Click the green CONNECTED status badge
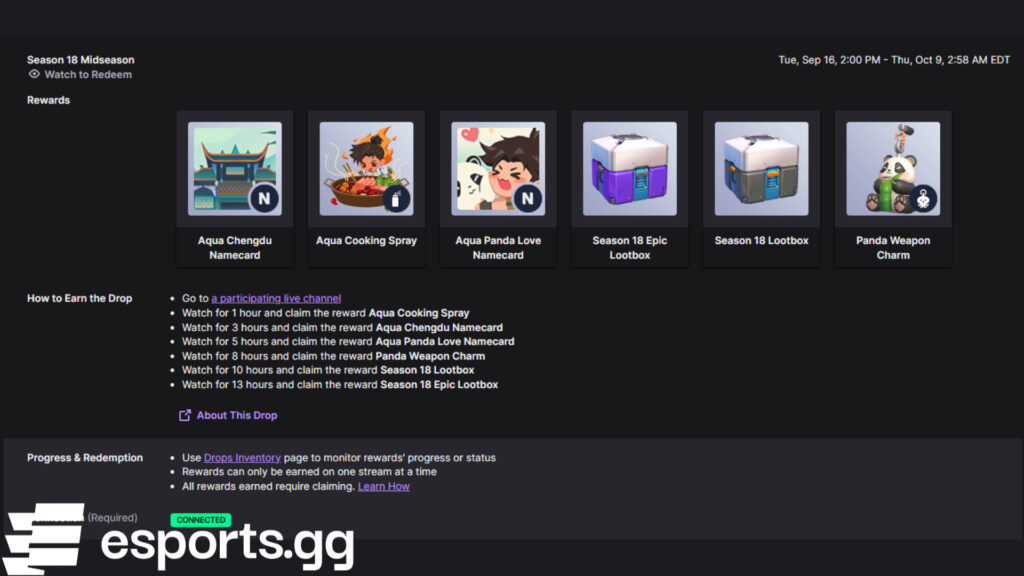Viewport: 1024px width, 576px height. click(200, 520)
